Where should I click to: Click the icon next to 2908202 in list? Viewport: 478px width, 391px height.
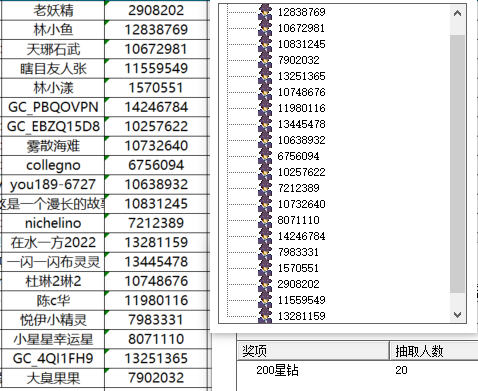pyautogui.click(x=265, y=284)
